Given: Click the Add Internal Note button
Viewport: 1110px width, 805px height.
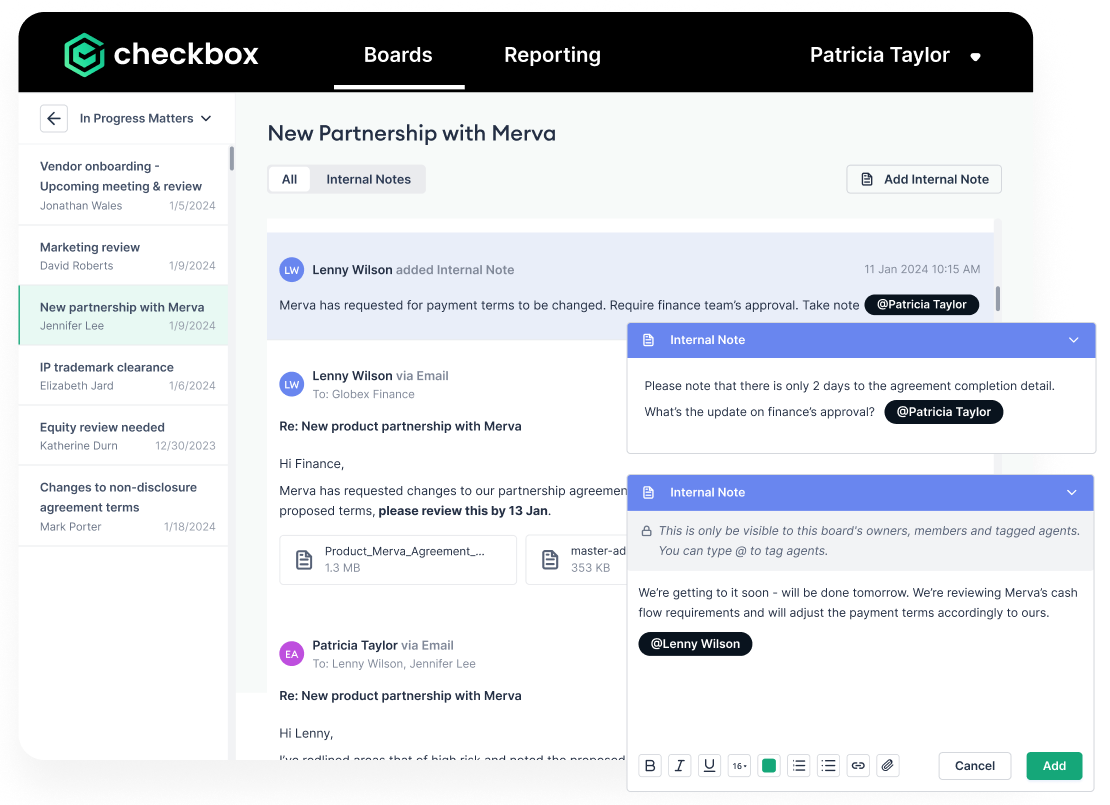Looking at the screenshot, I should click(x=924, y=179).
